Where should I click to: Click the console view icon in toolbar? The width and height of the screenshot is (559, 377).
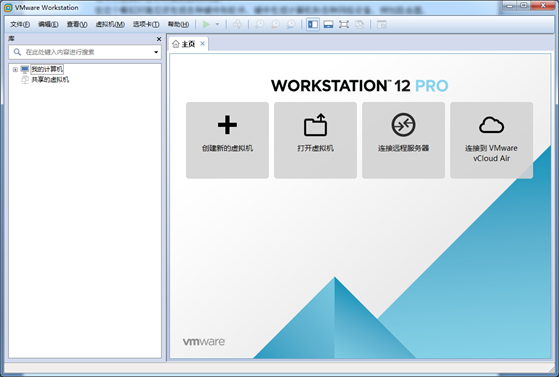pos(382,24)
